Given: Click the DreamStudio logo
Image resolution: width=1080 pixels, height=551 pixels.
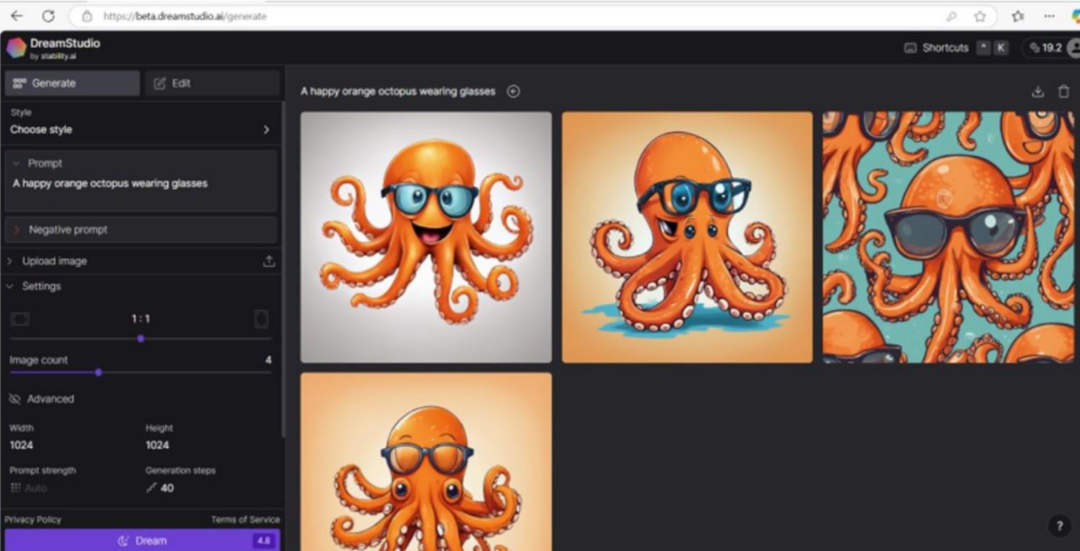Looking at the screenshot, I should [x=16, y=48].
